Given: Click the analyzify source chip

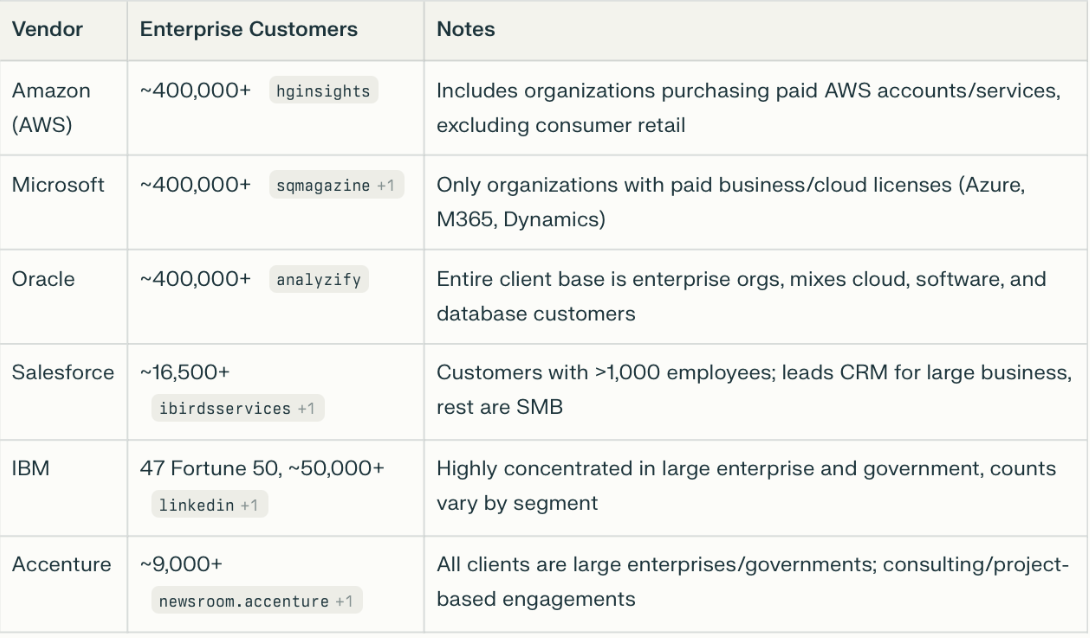Looking at the screenshot, I should (320, 281).
